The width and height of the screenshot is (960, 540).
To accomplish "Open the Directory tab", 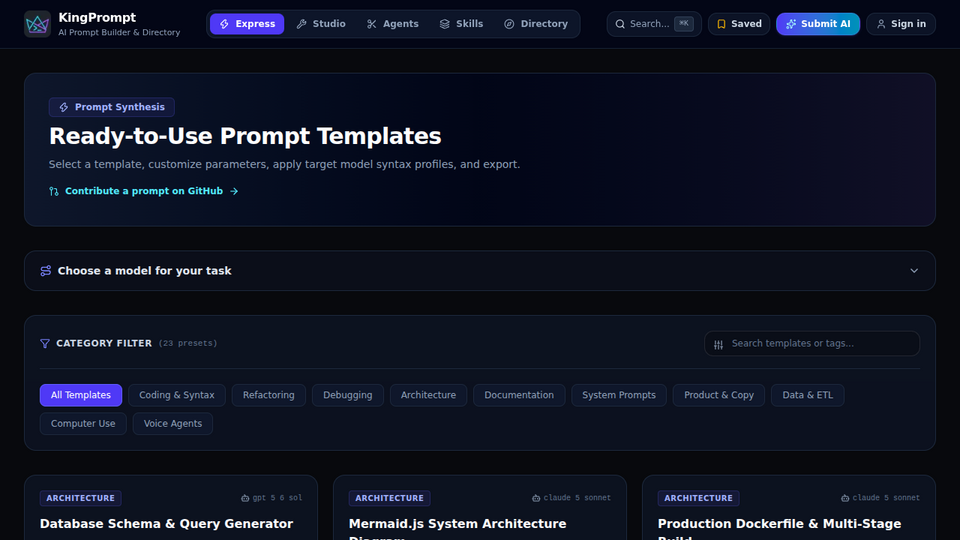I will (536, 24).
